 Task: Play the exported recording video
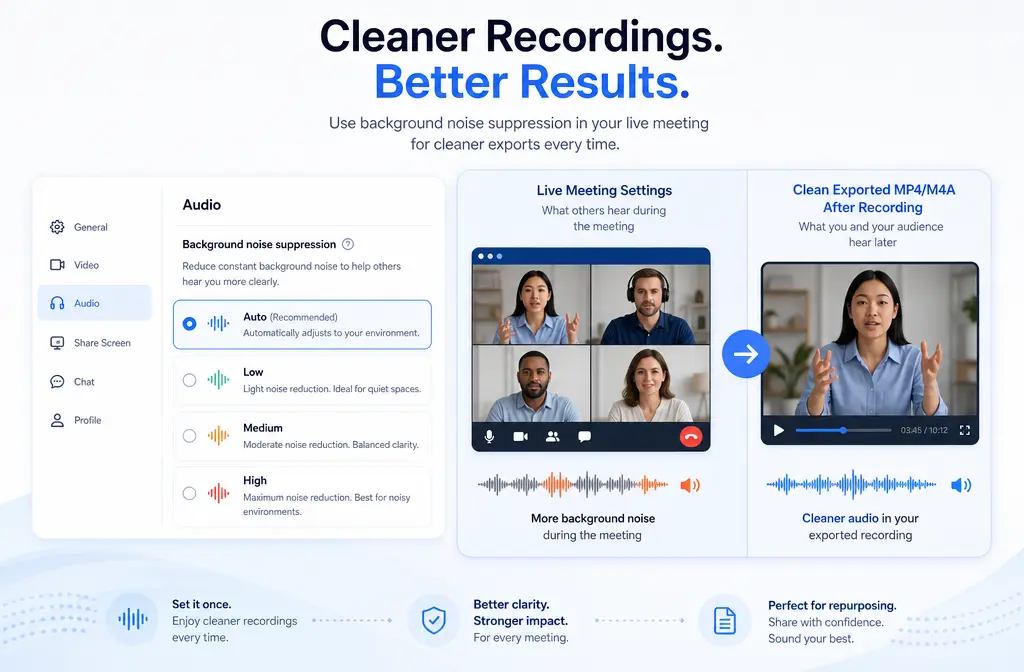point(778,430)
